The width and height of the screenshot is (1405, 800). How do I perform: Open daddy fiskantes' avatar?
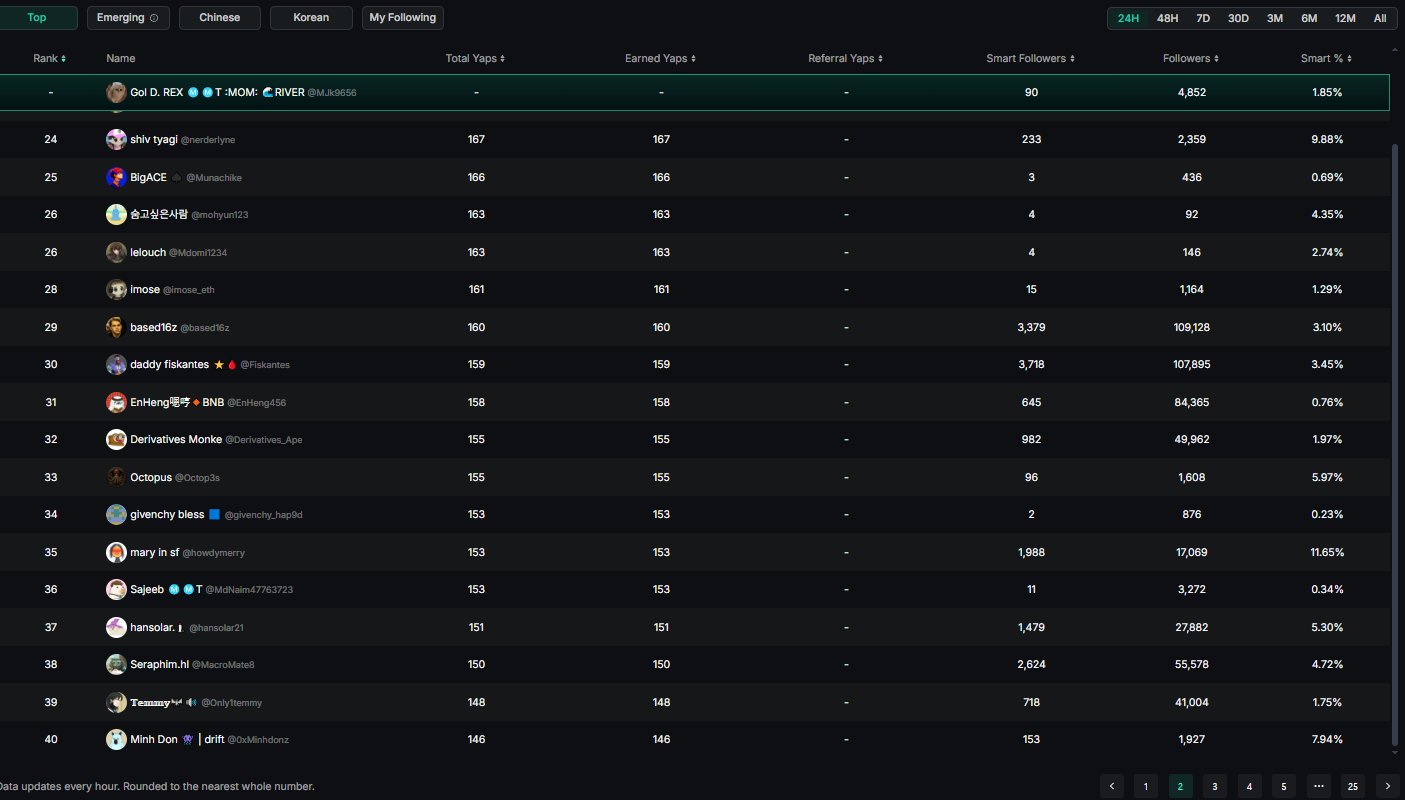pyautogui.click(x=116, y=364)
